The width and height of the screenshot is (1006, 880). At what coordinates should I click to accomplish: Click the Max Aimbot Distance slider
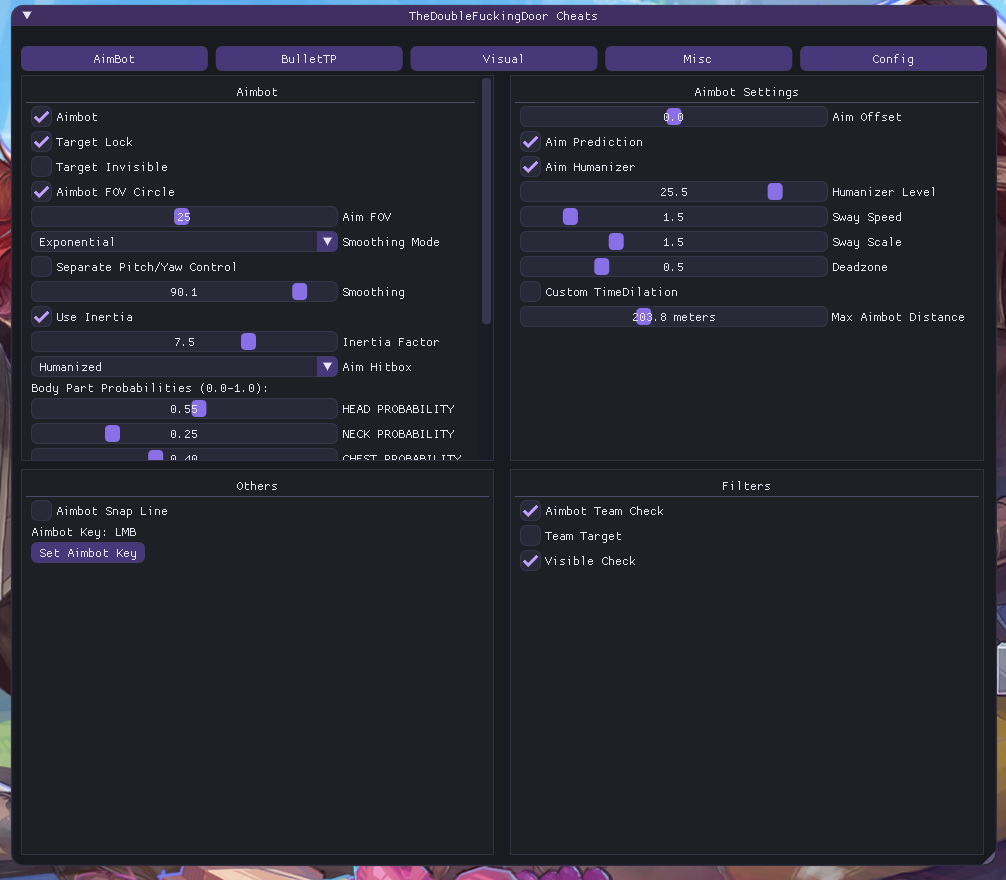click(644, 317)
